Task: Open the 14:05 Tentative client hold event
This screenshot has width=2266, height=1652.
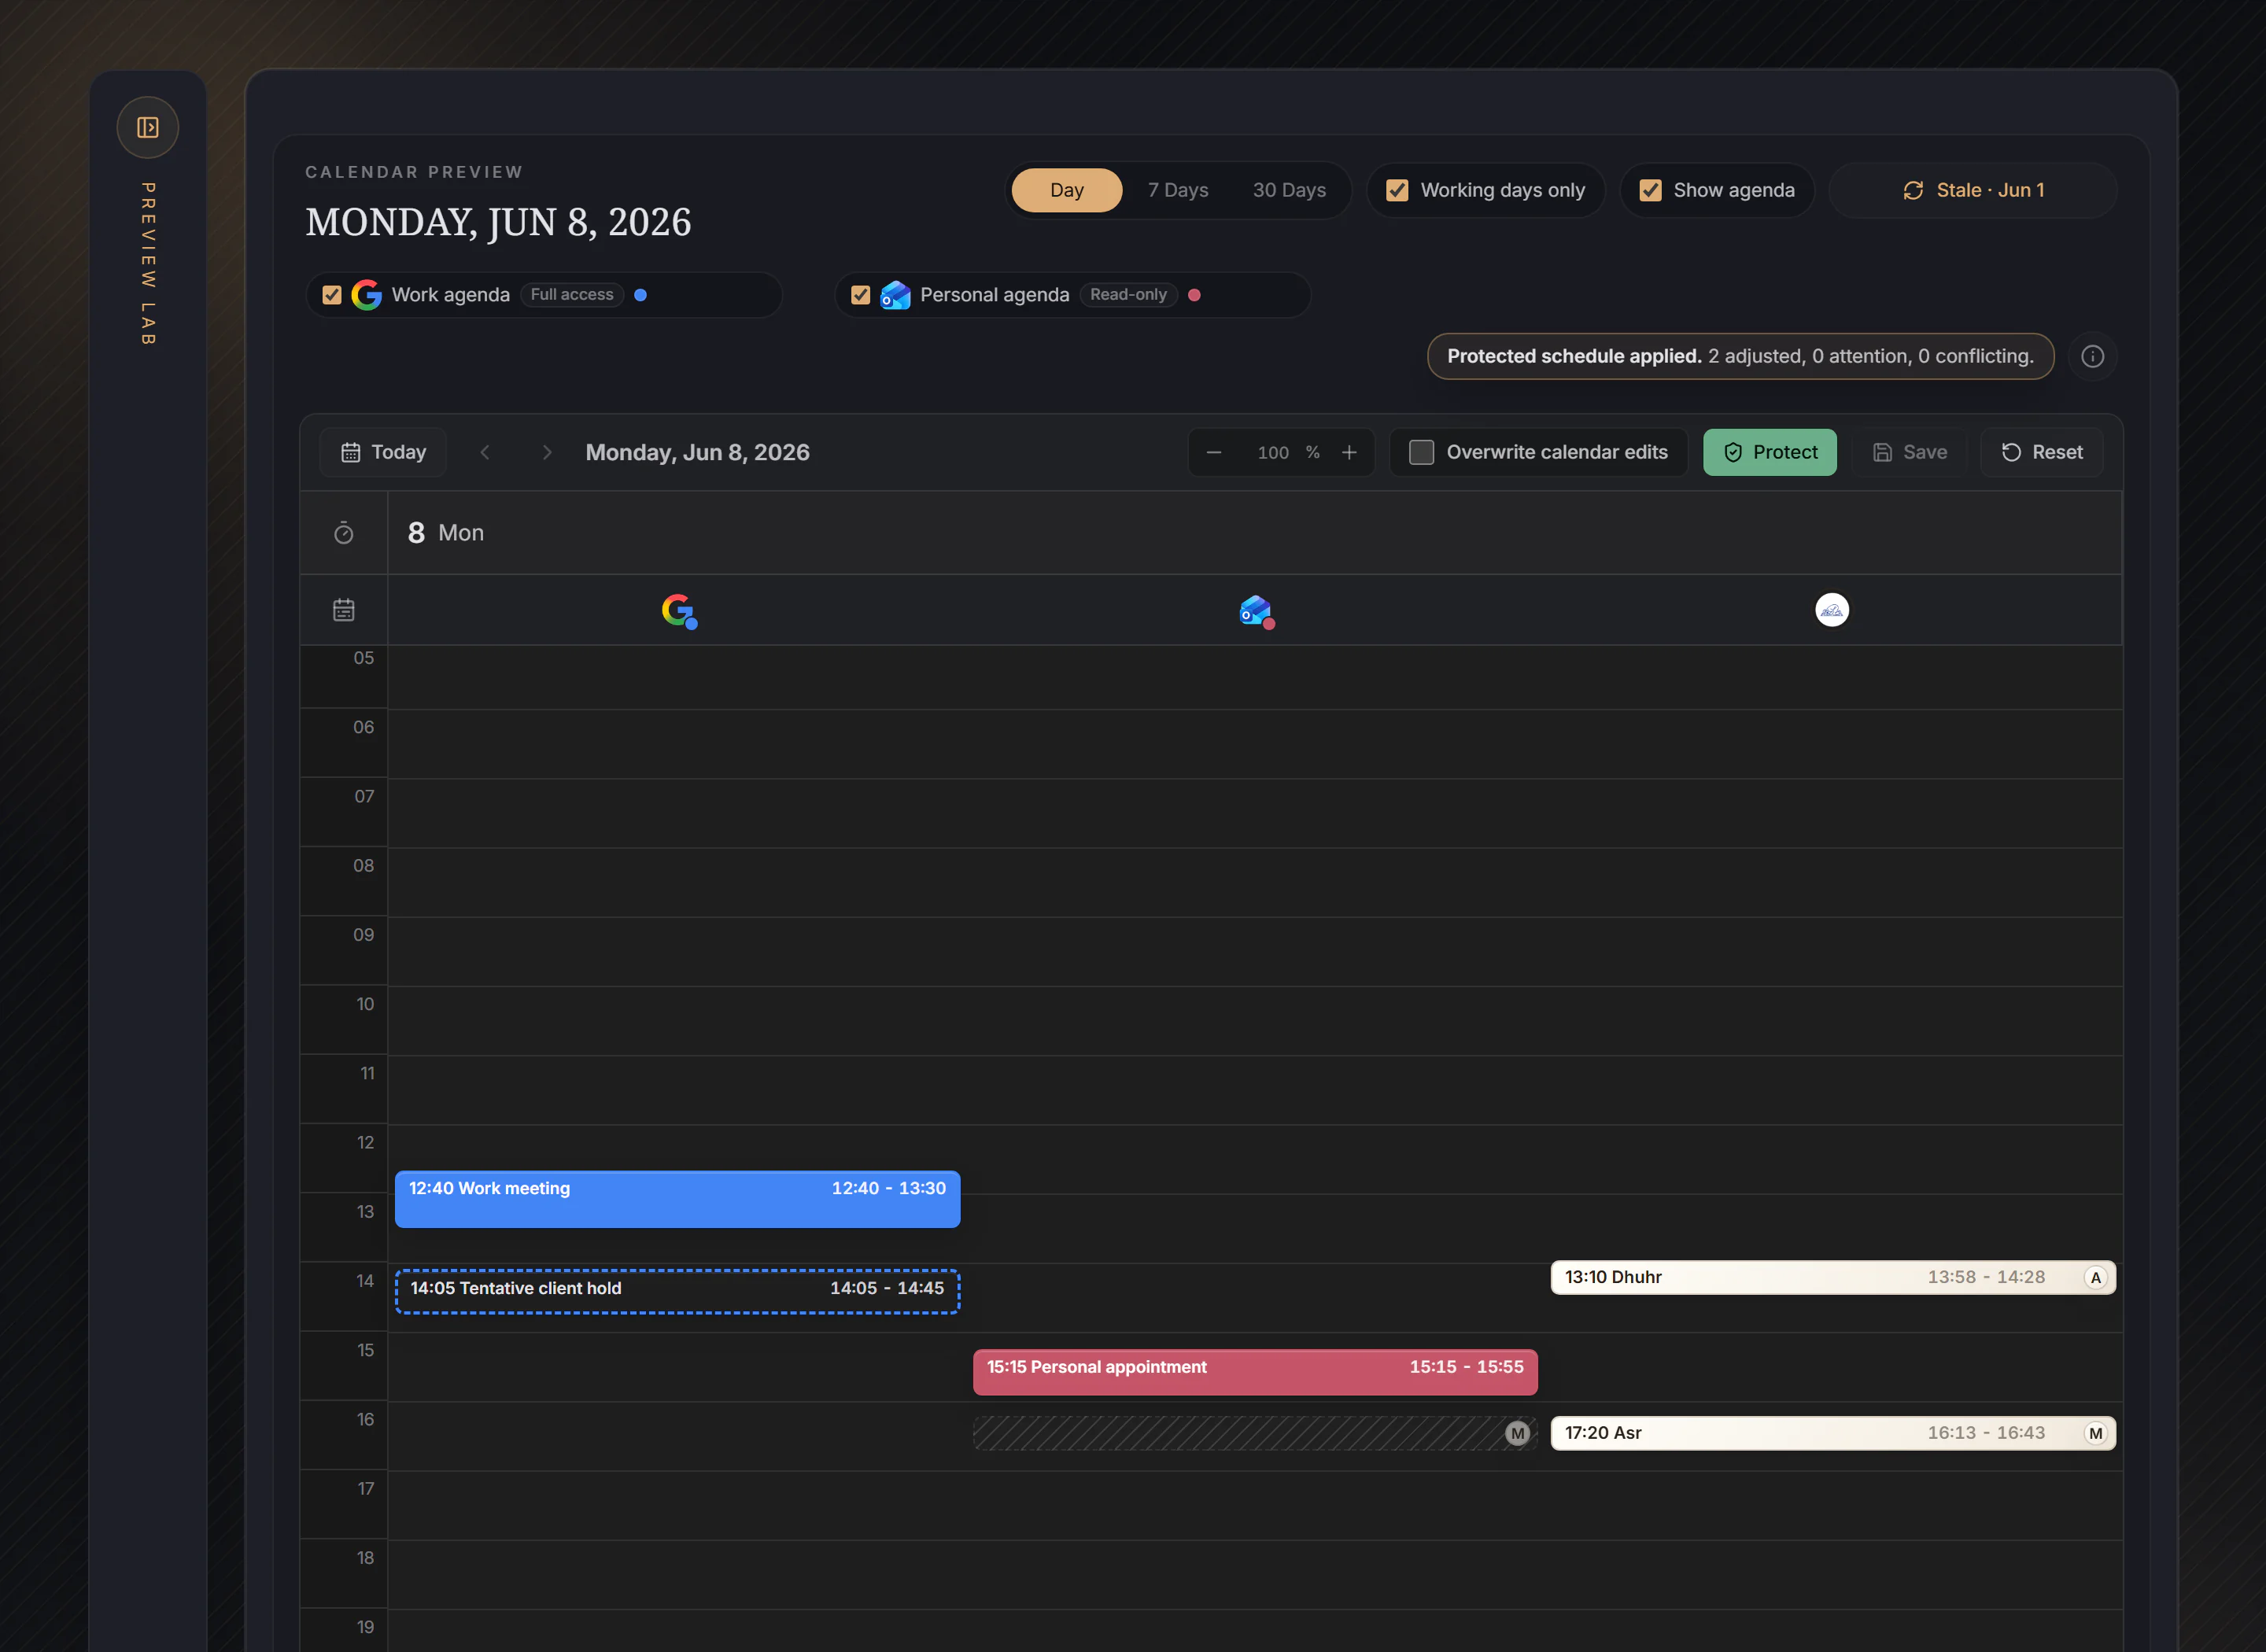Action: pos(677,1291)
